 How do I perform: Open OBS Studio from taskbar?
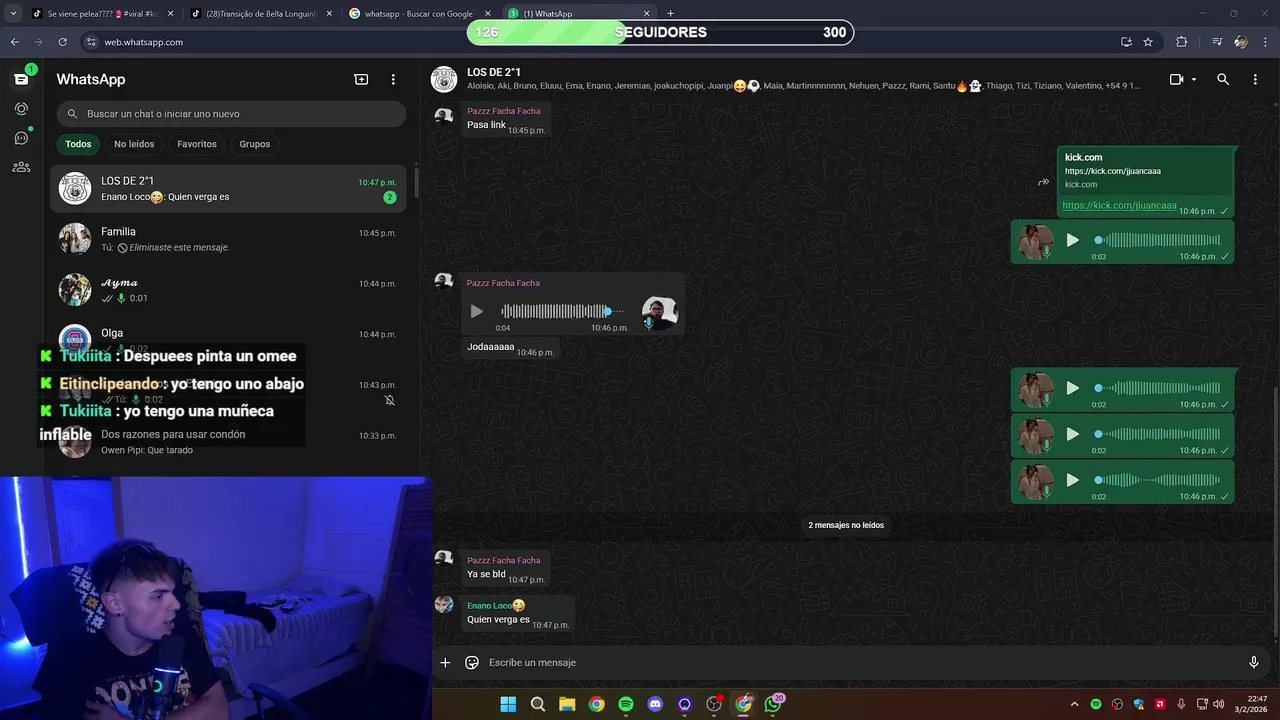point(714,704)
